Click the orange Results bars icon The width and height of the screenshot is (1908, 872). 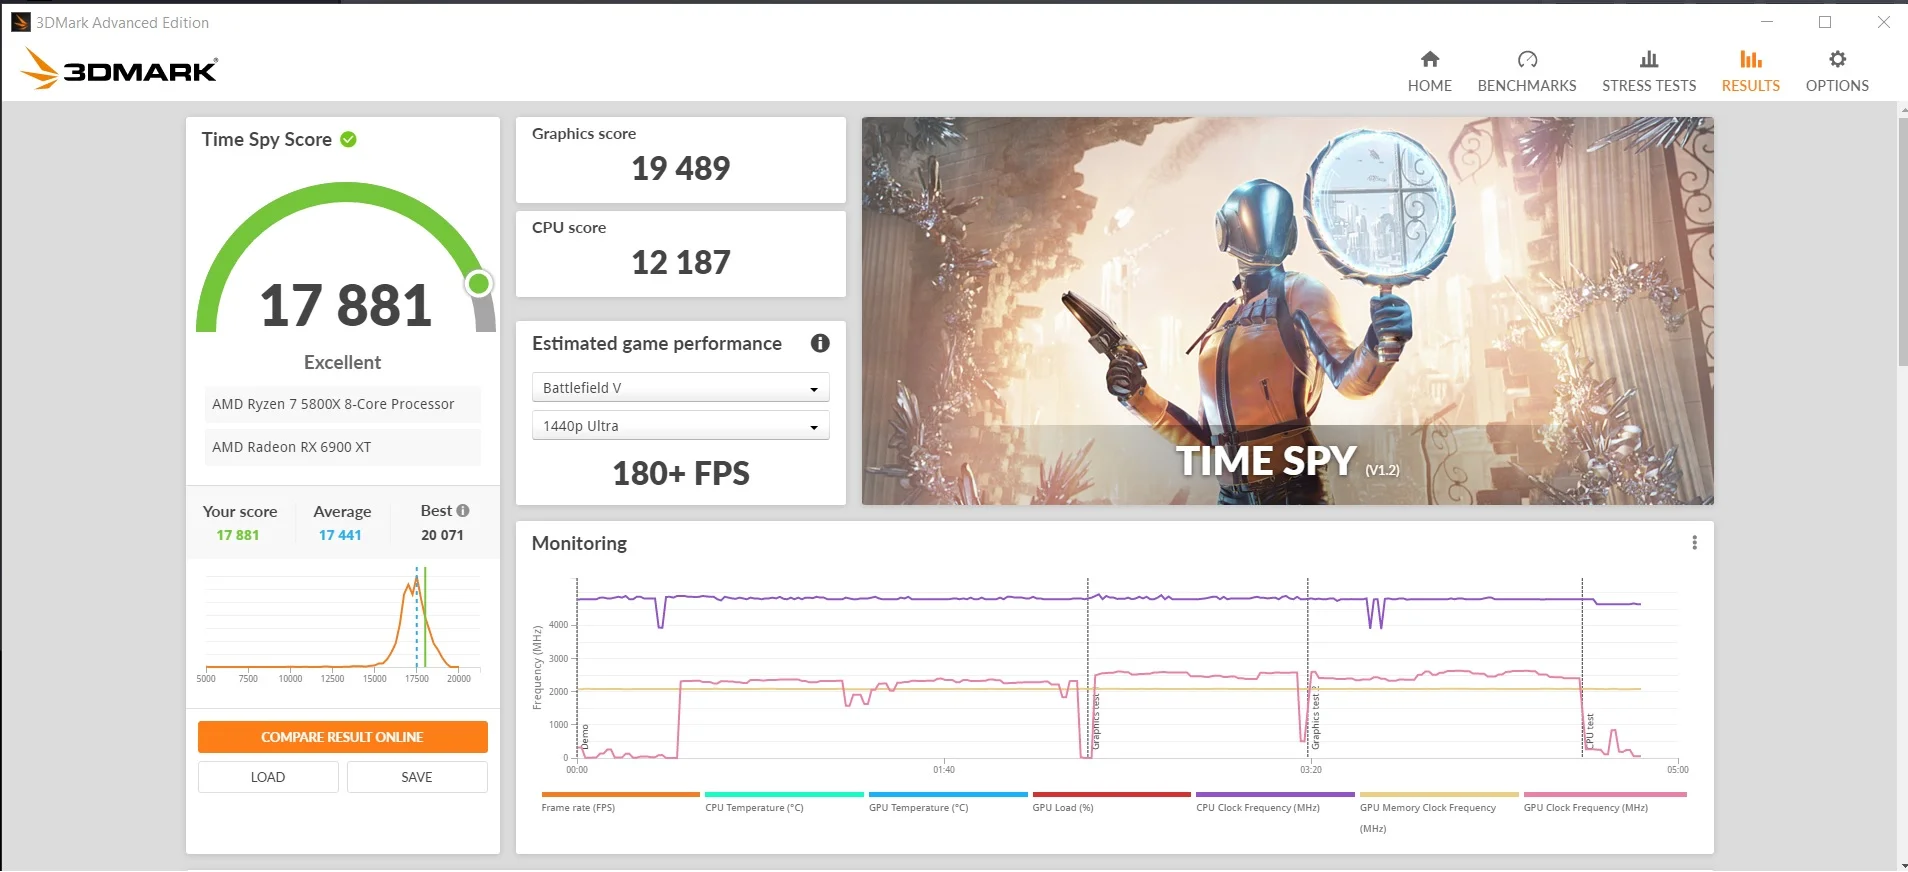click(1750, 59)
